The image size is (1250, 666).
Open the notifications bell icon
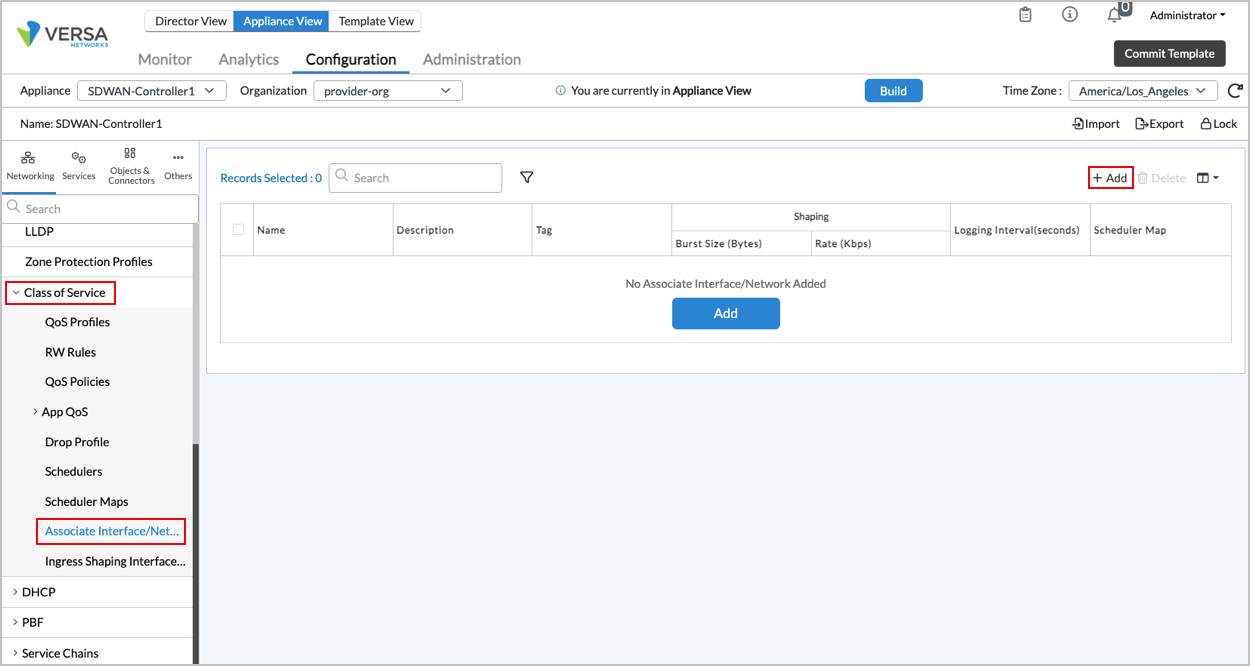[1114, 15]
